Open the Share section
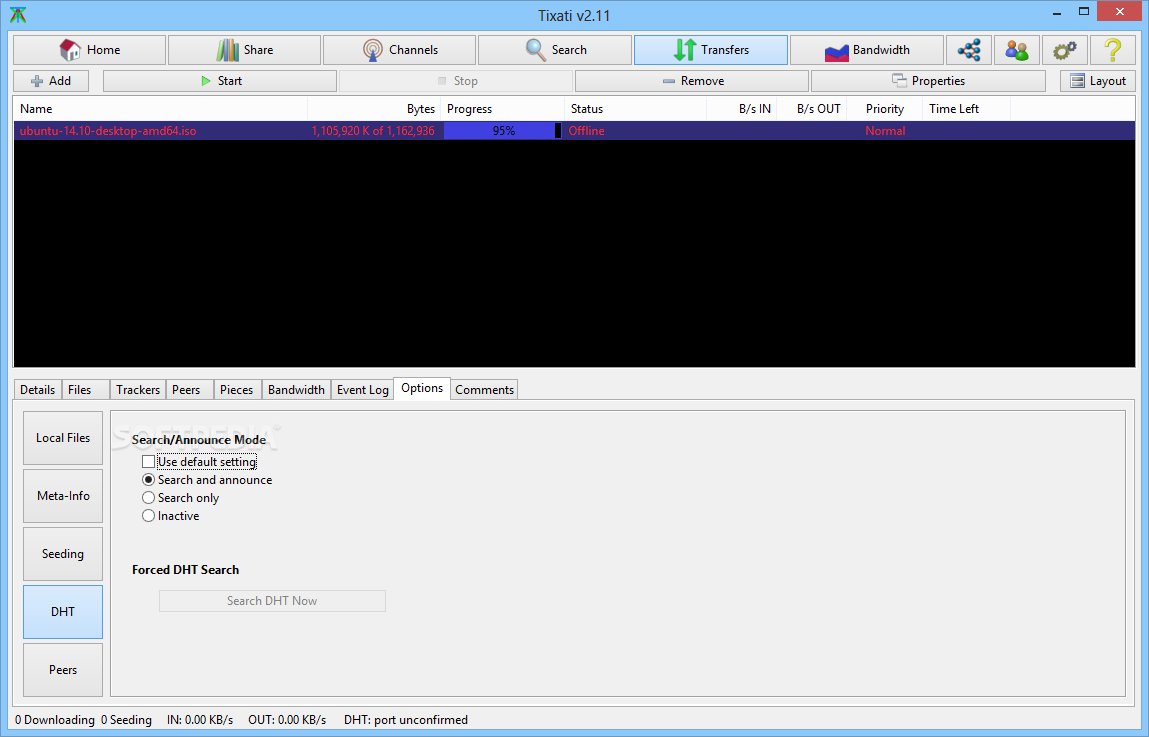The height and width of the screenshot is (737, 1149). tap(244, 50)
